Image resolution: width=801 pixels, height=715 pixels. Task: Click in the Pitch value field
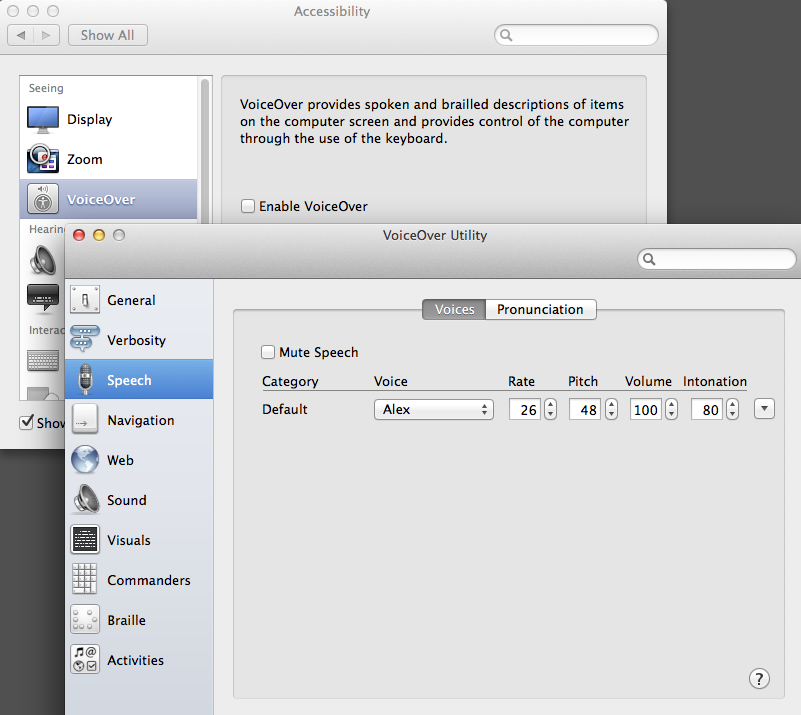point(584,410)
